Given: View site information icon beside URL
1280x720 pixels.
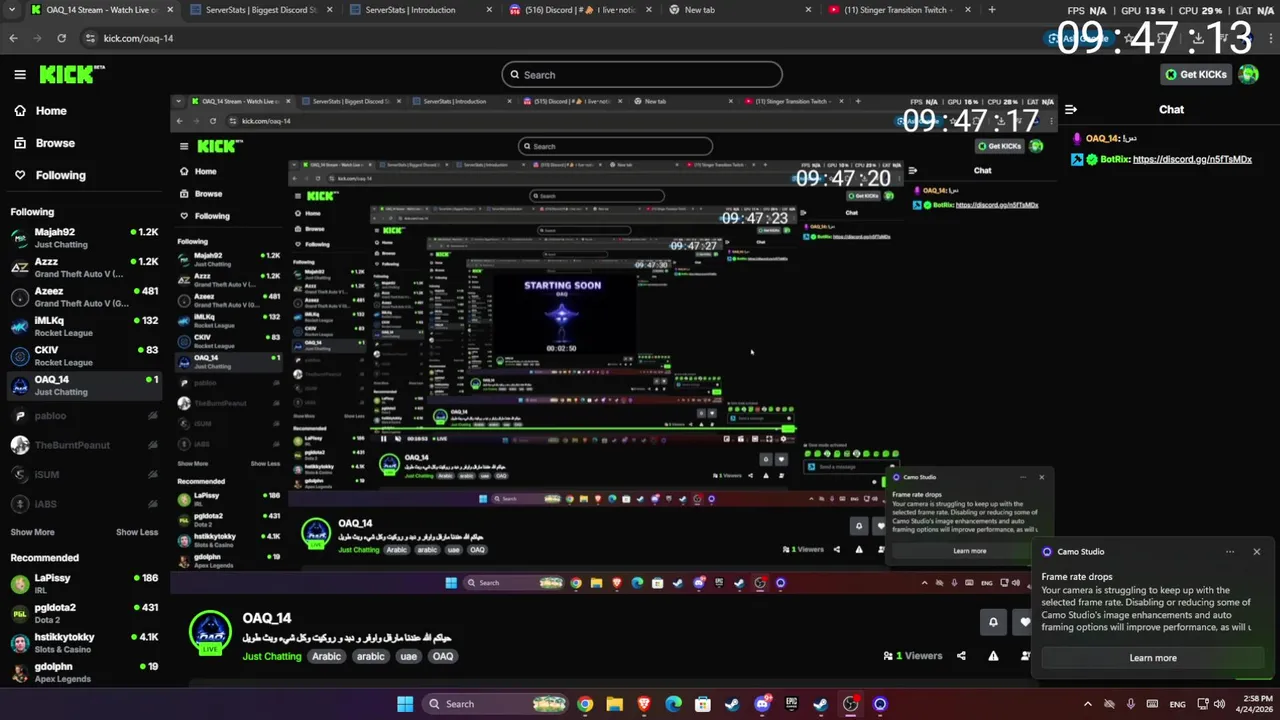Looking at the screenshot, I should point(90,38).
